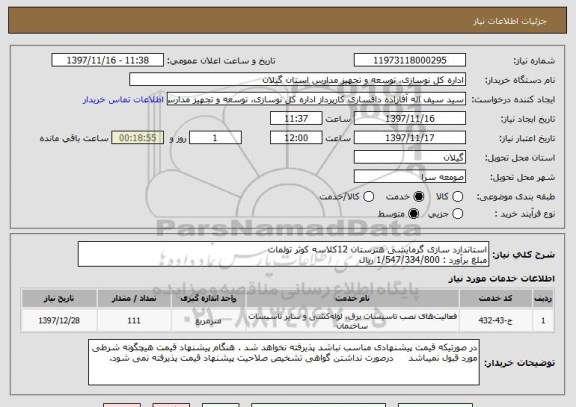Click service code cell ج-43-432
The image size is (576, 407).
point(495,321)
